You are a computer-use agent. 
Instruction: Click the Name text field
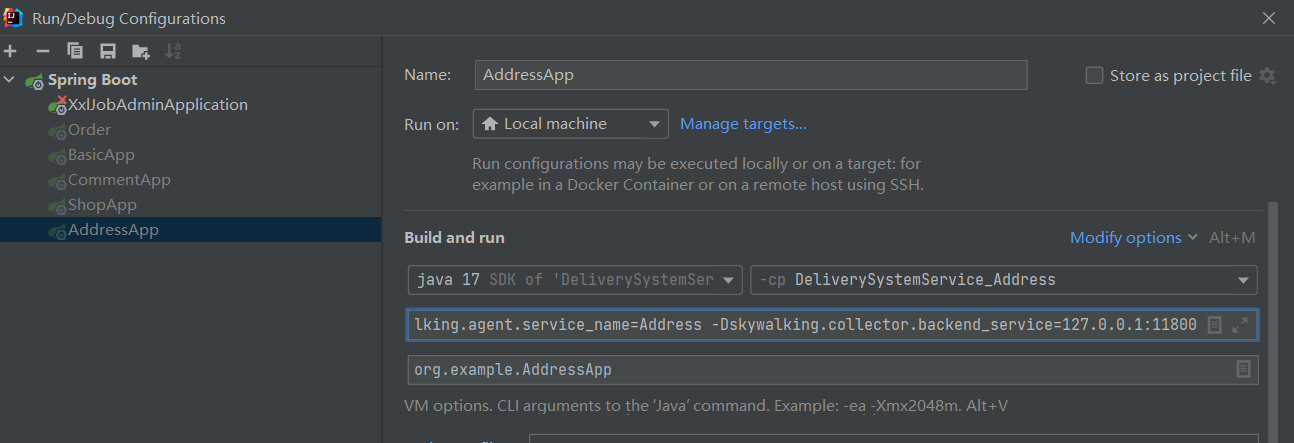click(x=750, y=75)
